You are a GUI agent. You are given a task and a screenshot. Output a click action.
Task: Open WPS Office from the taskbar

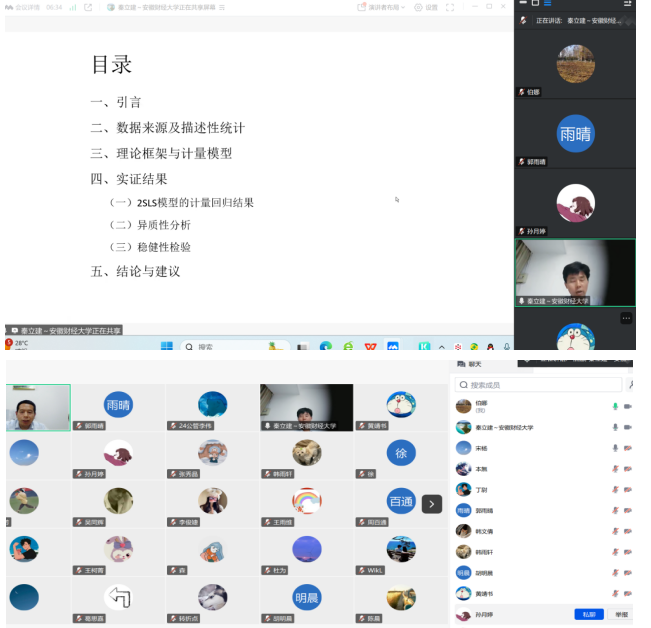(370, 347)
